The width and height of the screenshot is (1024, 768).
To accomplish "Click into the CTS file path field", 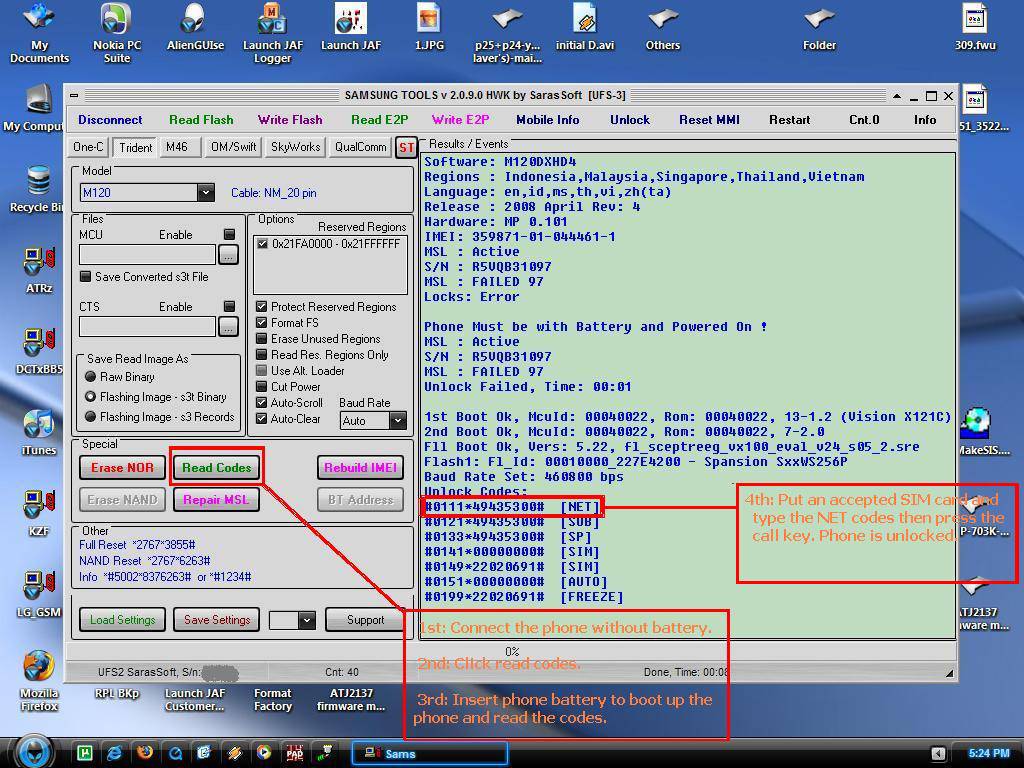I will click(x=147, y=327).
